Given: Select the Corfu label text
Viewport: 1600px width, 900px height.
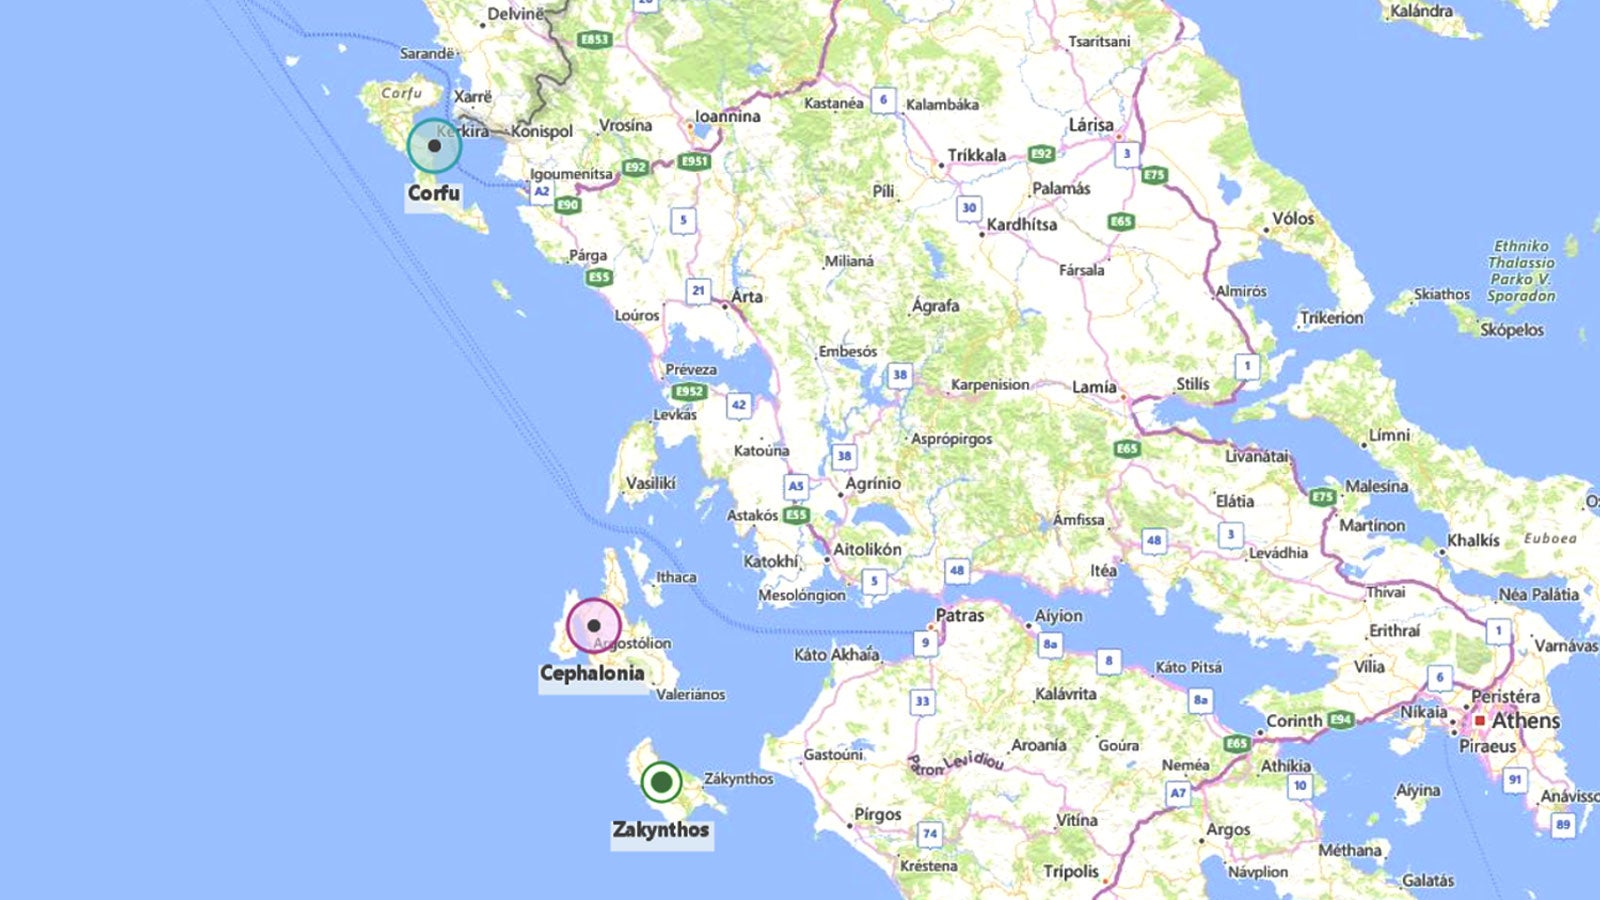Looking at the screenshot, I should point(434,193).
